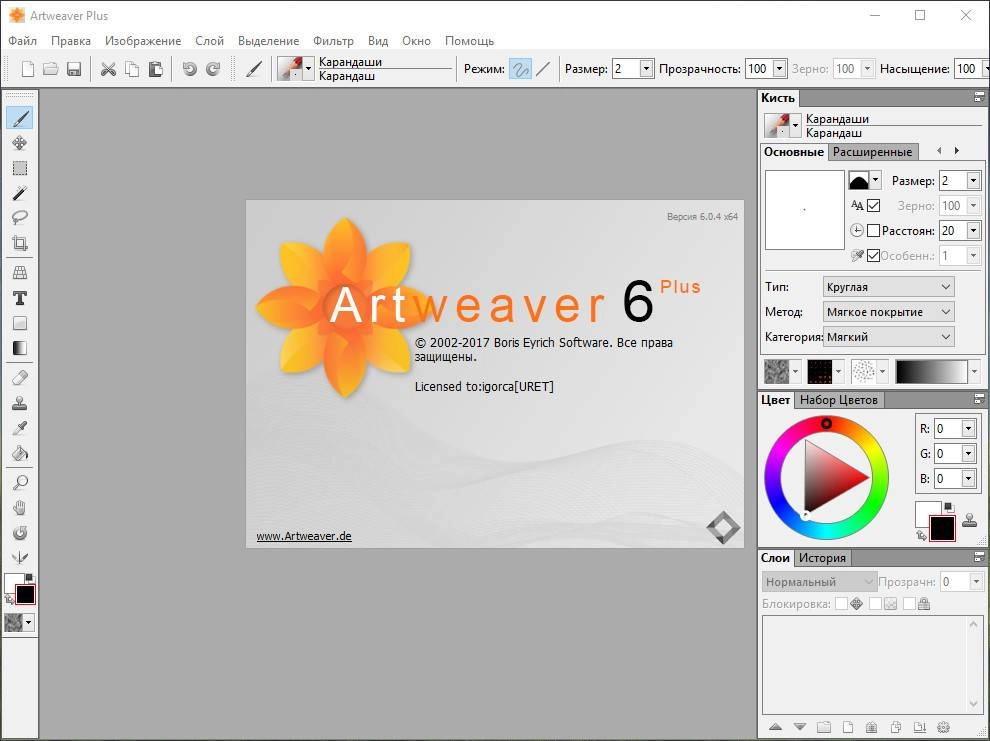This screenshot has height=741, width=990.
Task: Select the Magic Wand tool
Action: [20, 193]
